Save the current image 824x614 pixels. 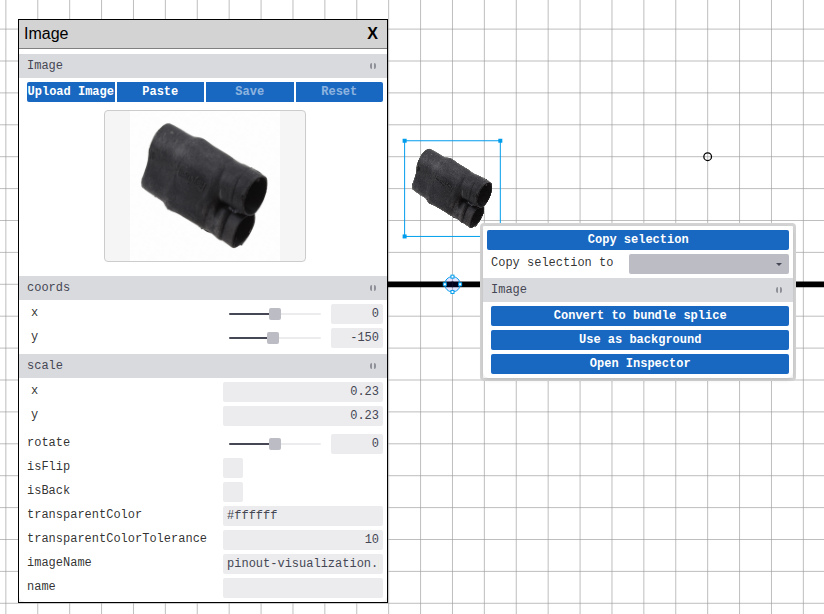pyautogui.click(x=249, y=91)
